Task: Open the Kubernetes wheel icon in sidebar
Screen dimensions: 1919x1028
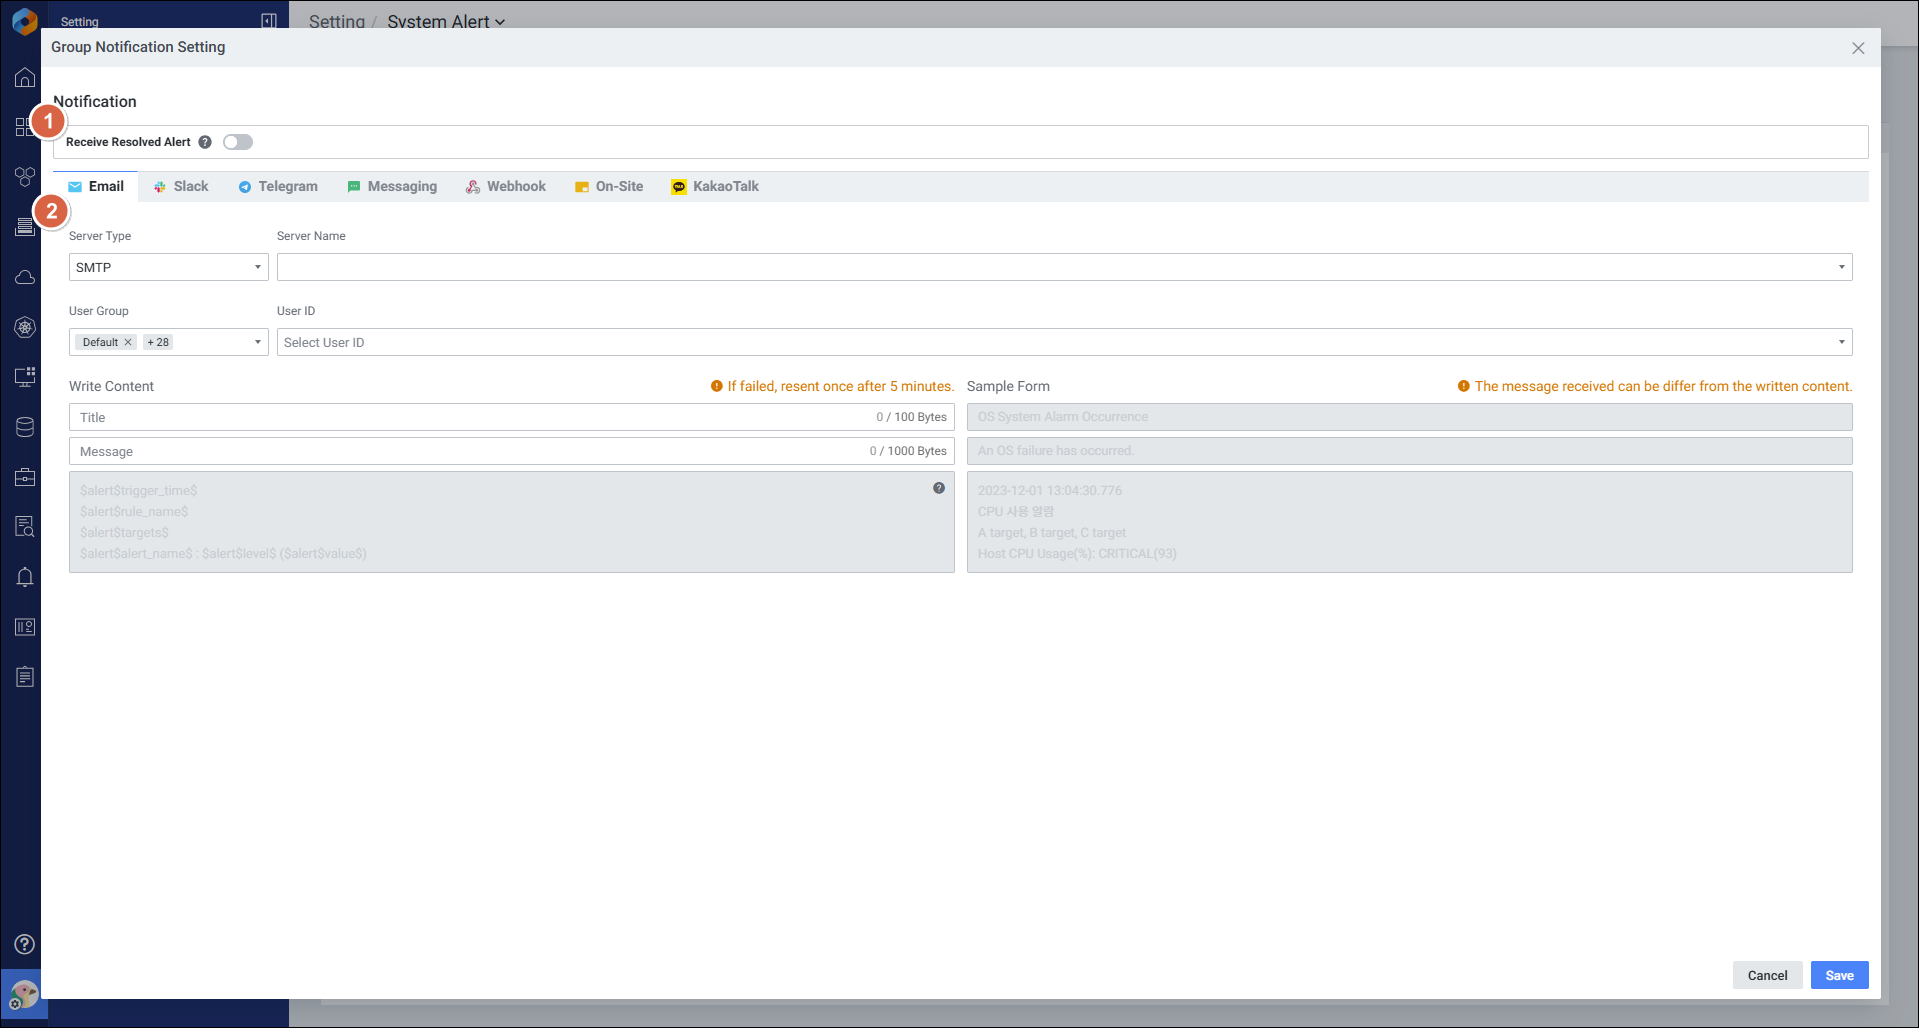Action: [25, 327]
